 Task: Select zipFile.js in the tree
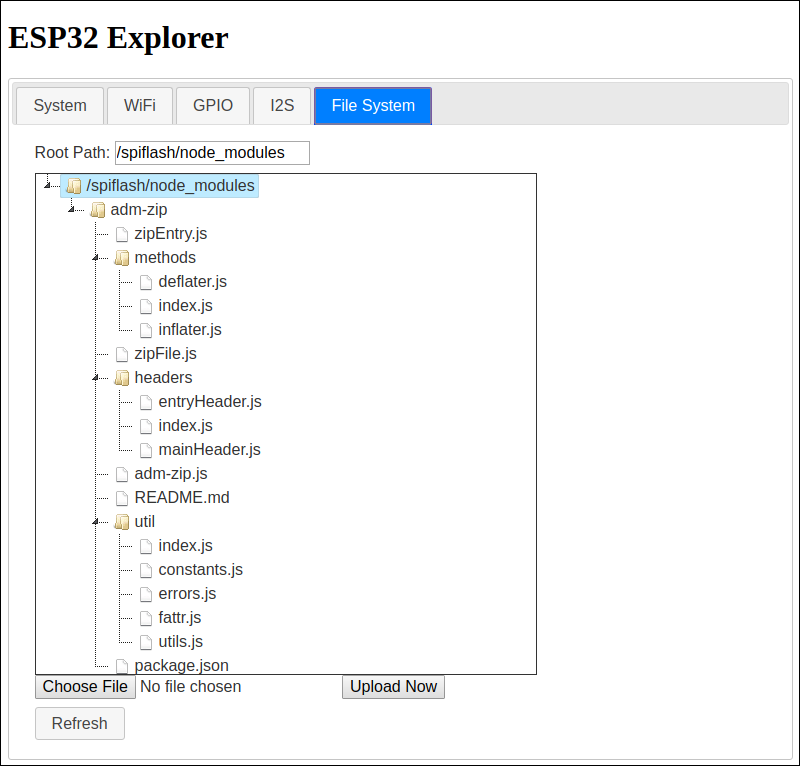point(165,354)
